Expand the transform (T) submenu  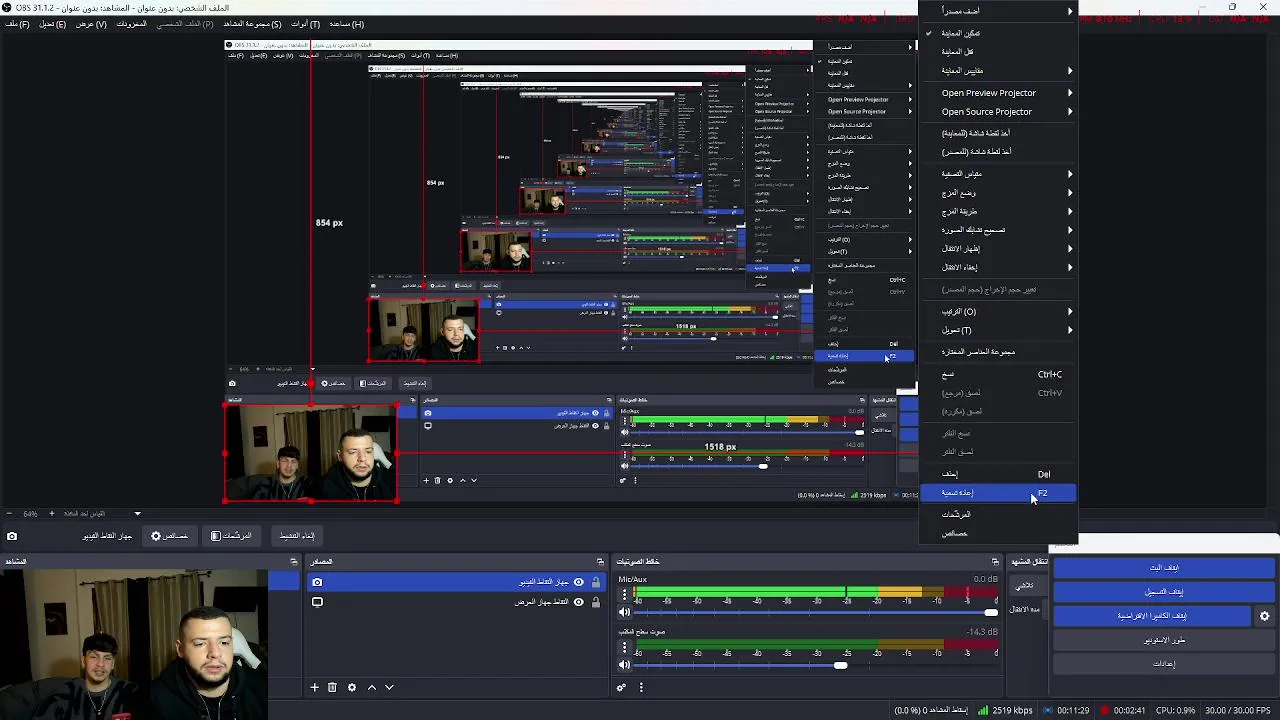pyautogui.click(x=998, y=330)
